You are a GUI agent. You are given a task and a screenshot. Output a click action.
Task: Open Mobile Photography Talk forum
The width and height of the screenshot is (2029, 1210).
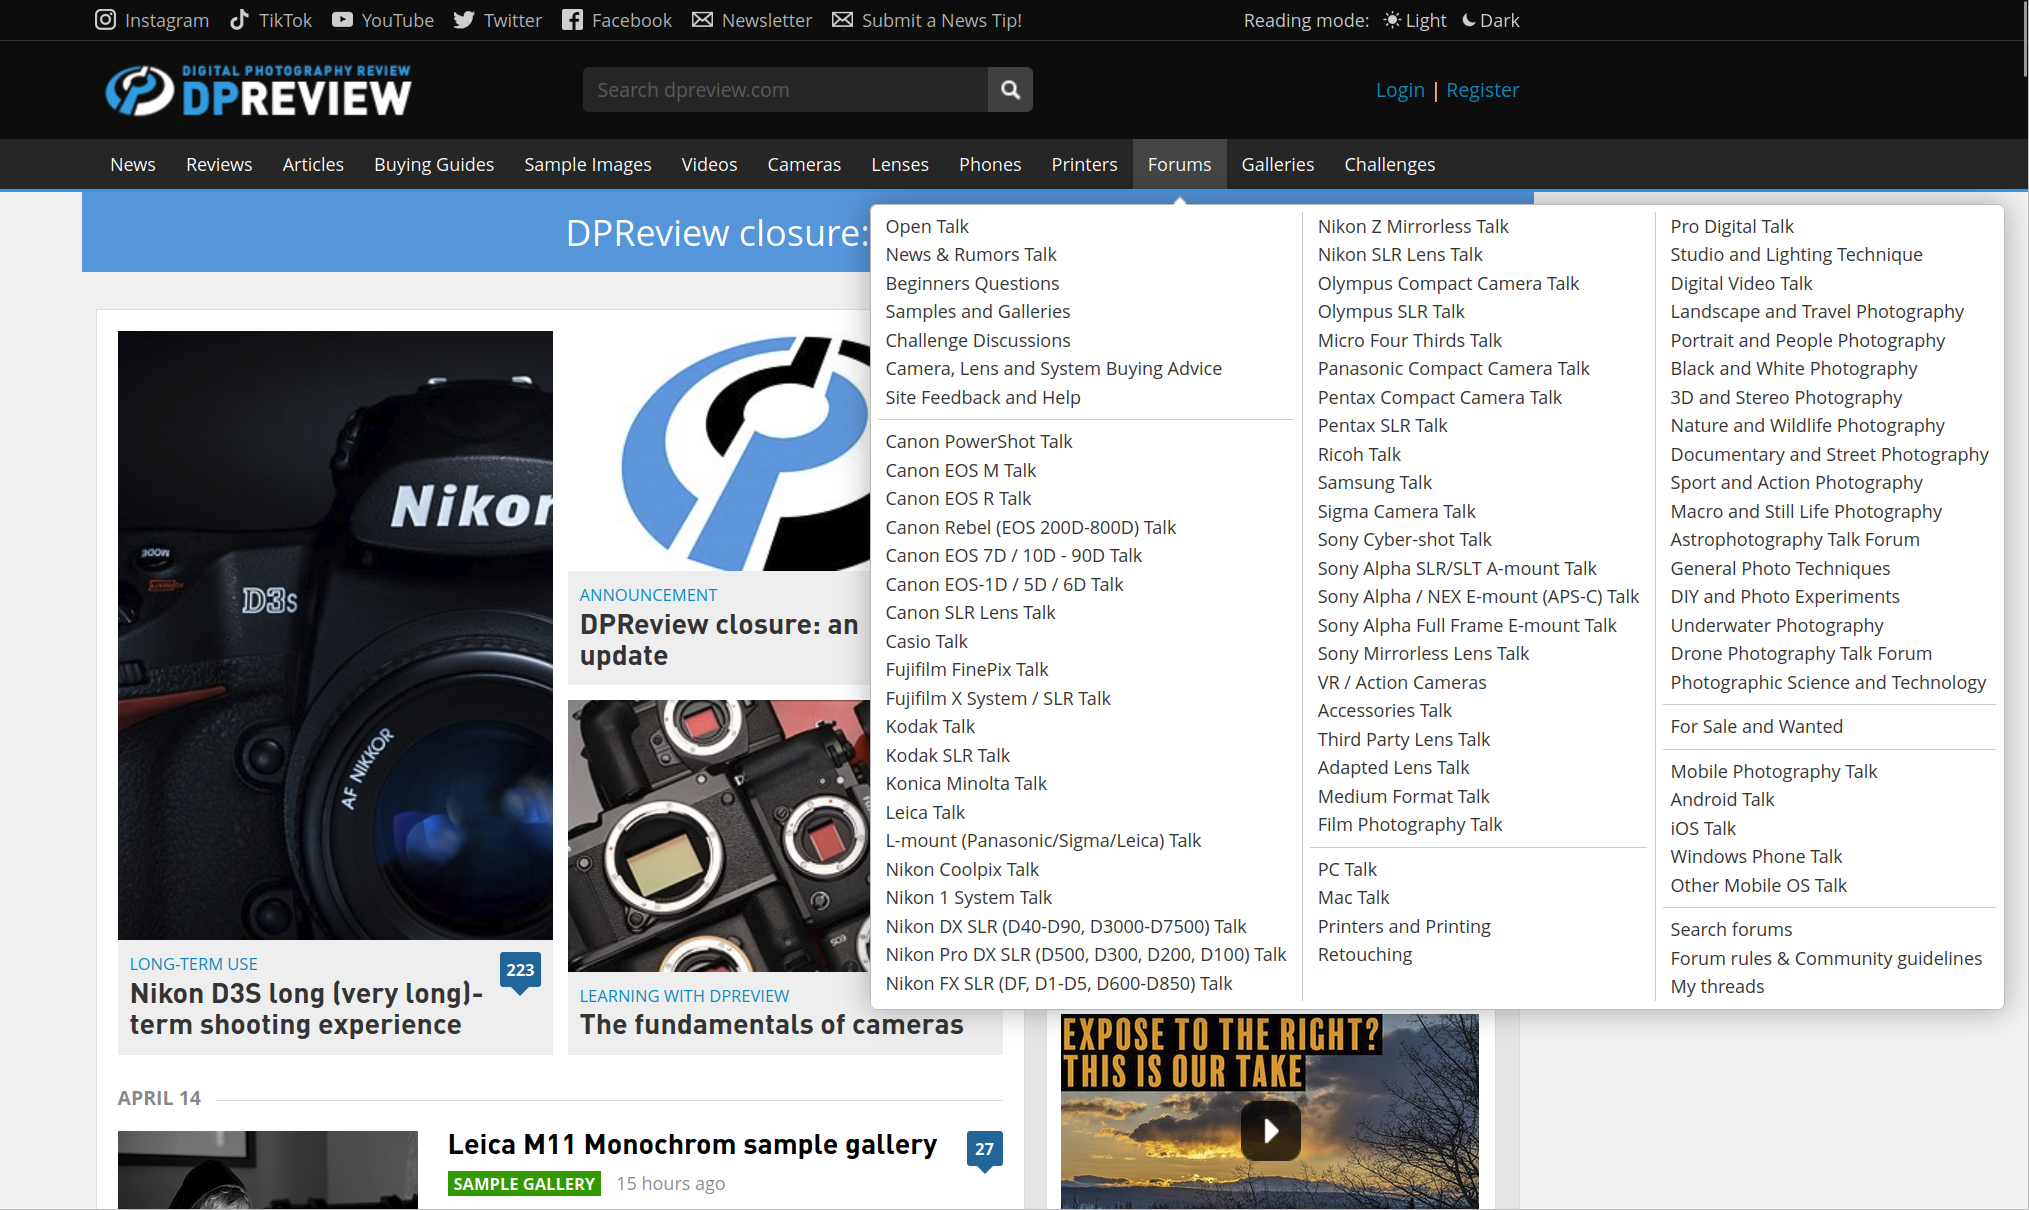(x=1773, y=771)
